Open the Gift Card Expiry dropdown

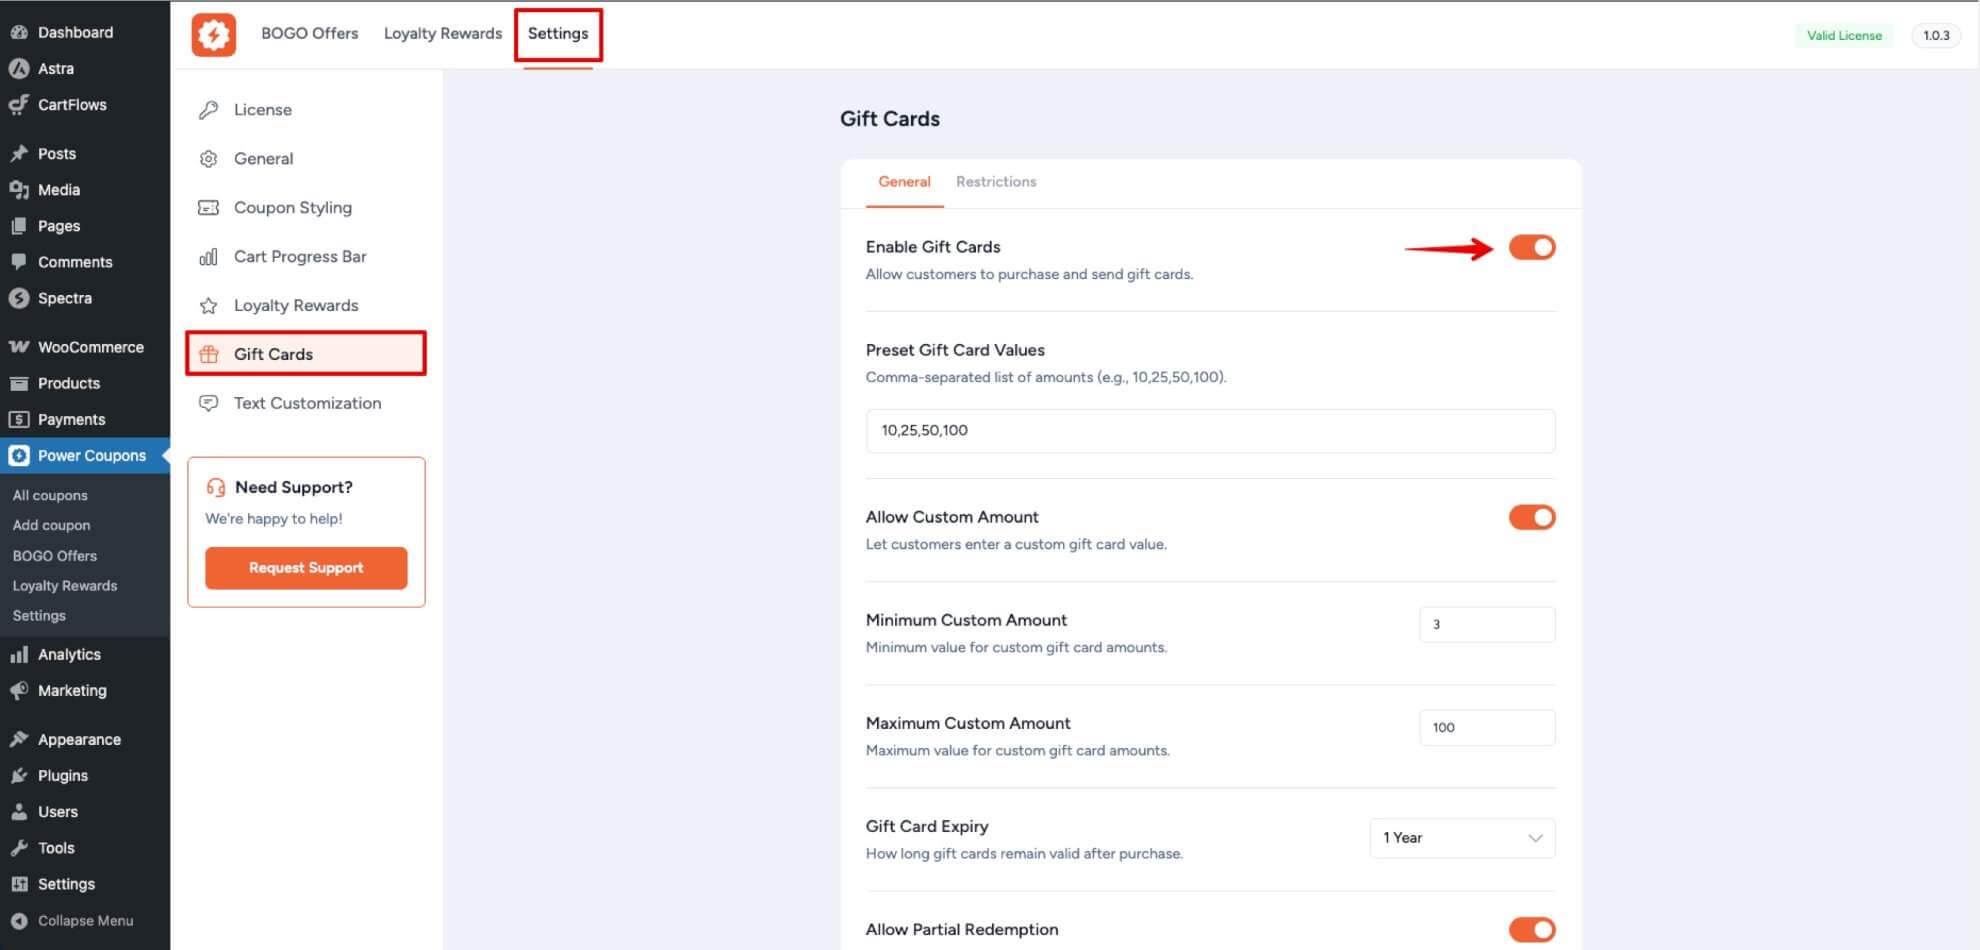click(x=1461, y=838)
